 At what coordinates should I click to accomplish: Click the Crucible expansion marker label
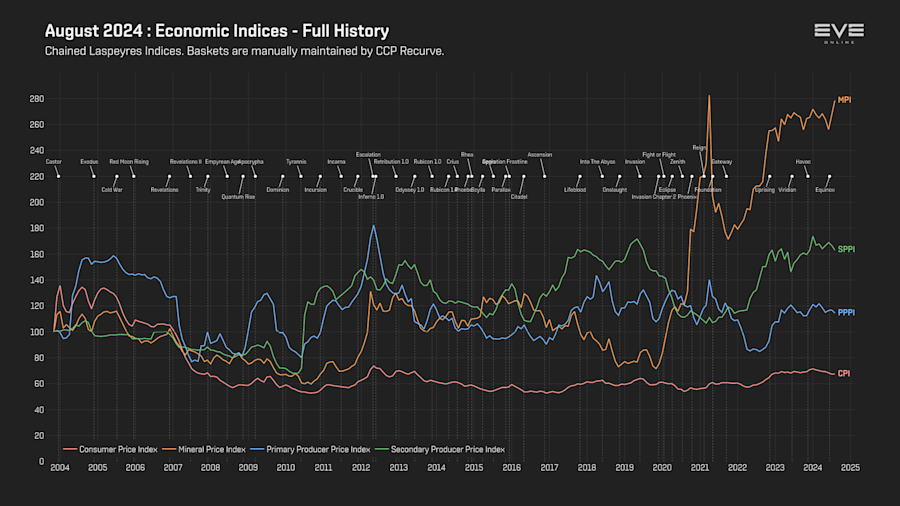pyautogui.click(x=353, y=190)
